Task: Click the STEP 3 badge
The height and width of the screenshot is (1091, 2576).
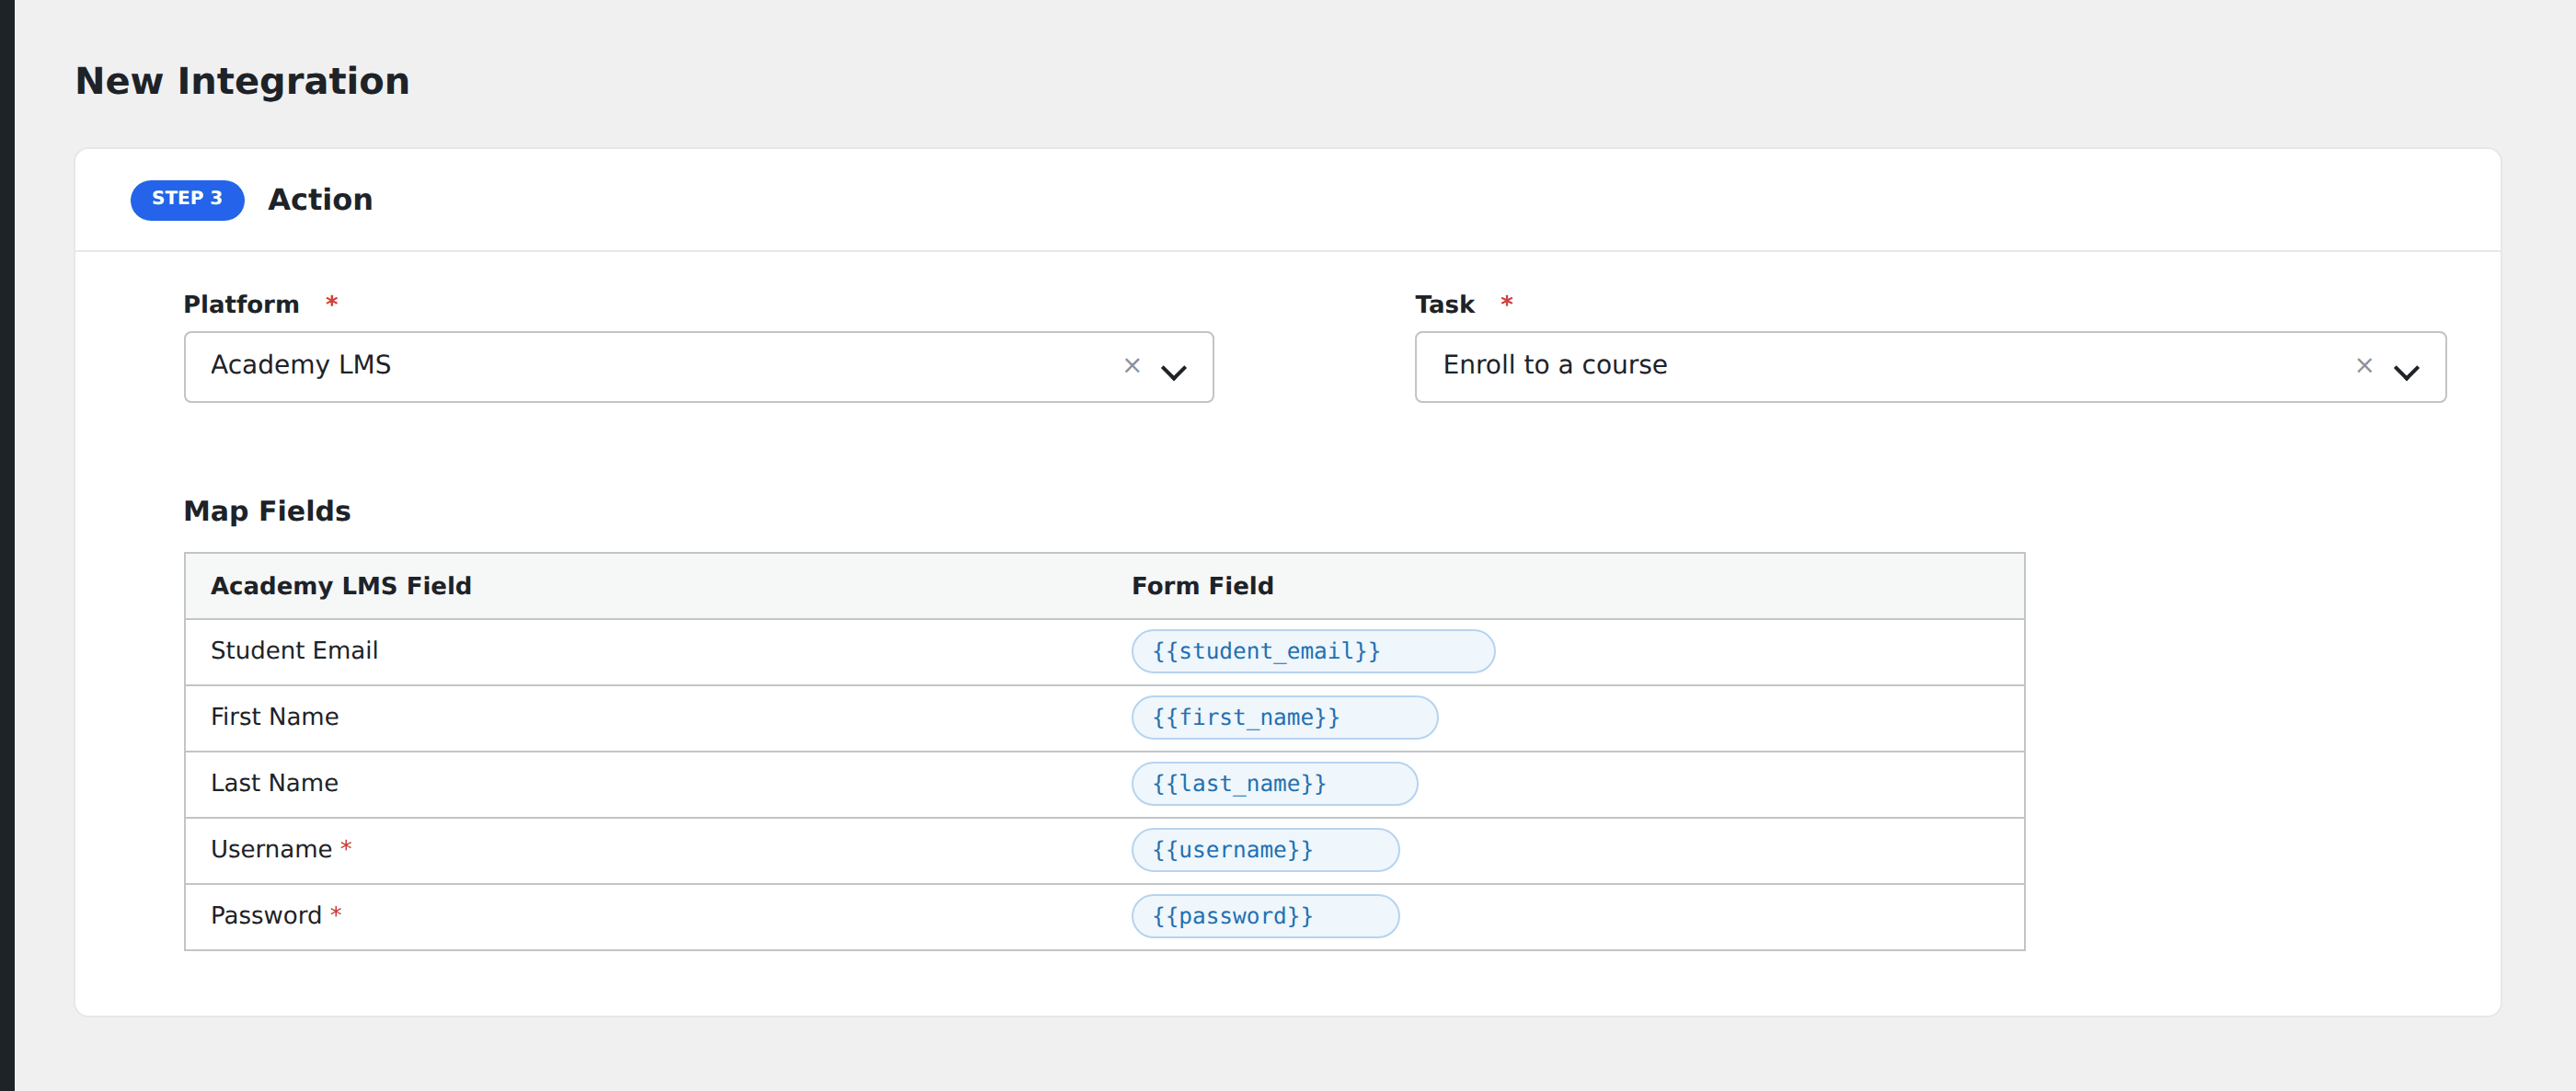Action: click(x=187, y=199)
